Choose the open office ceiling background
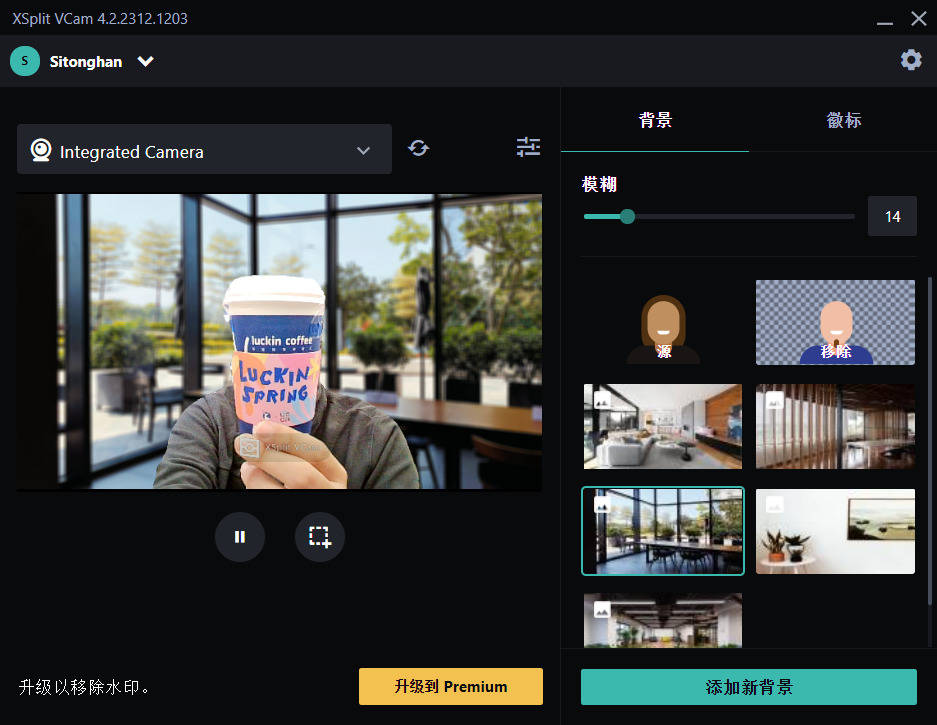 coord(663,620)
